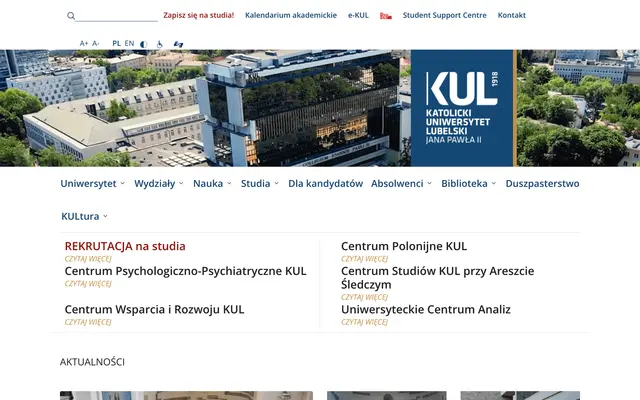Expand the Uniwersytet menu
Image resolution: width=640 pixels, height=400 pixels.
click(x=92, y=184)
